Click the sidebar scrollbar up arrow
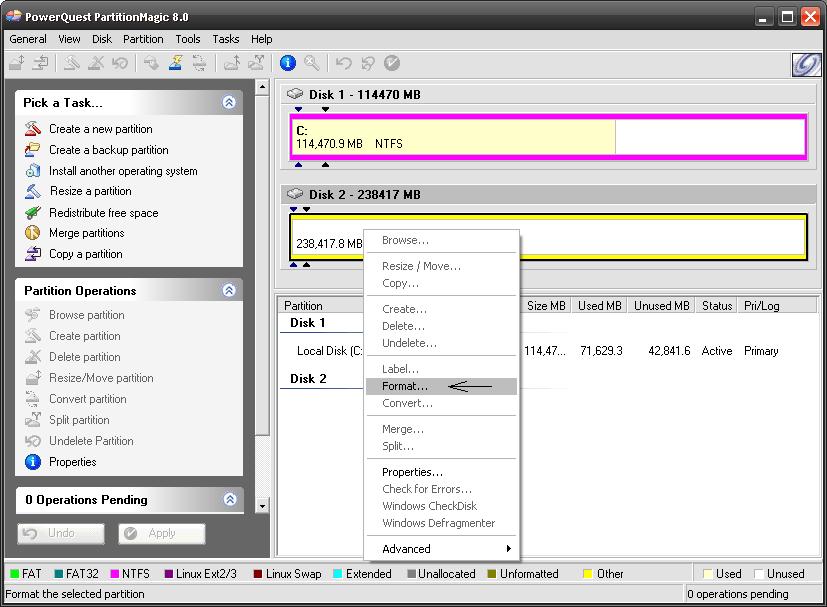The width and height of the screenshot is (827, 607). pyautogui.click(x=262, y=87)
